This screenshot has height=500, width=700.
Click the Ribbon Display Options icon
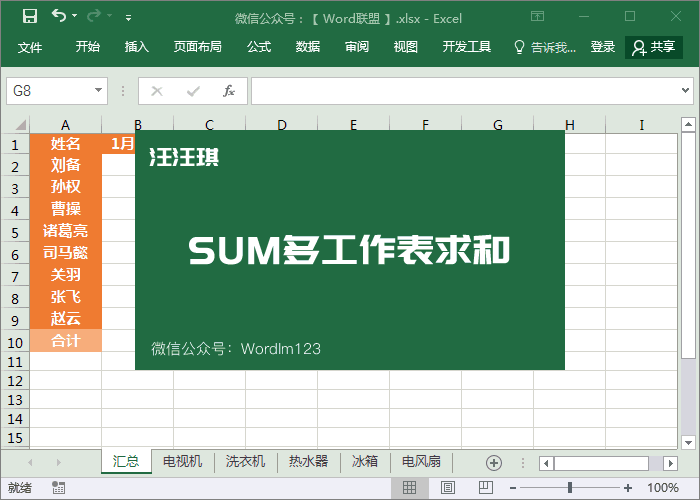tap(538, 17)
